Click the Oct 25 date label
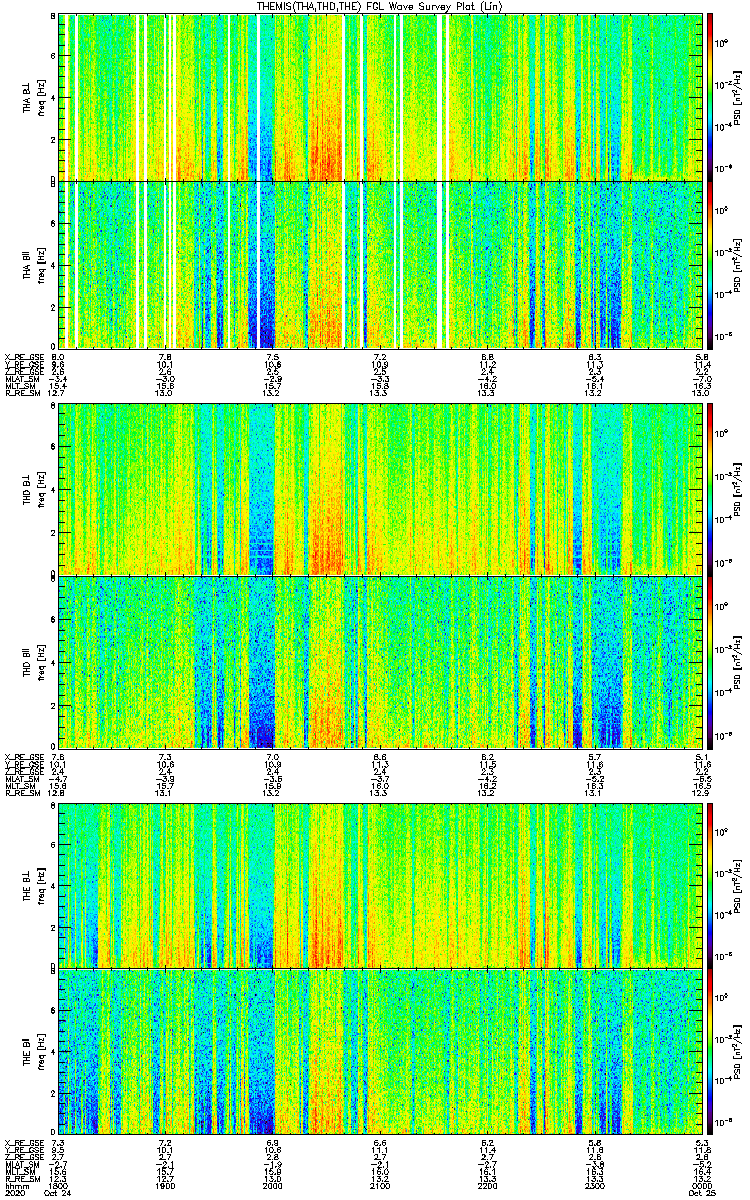This screenshot has width=750, height=1200. 700,1193
